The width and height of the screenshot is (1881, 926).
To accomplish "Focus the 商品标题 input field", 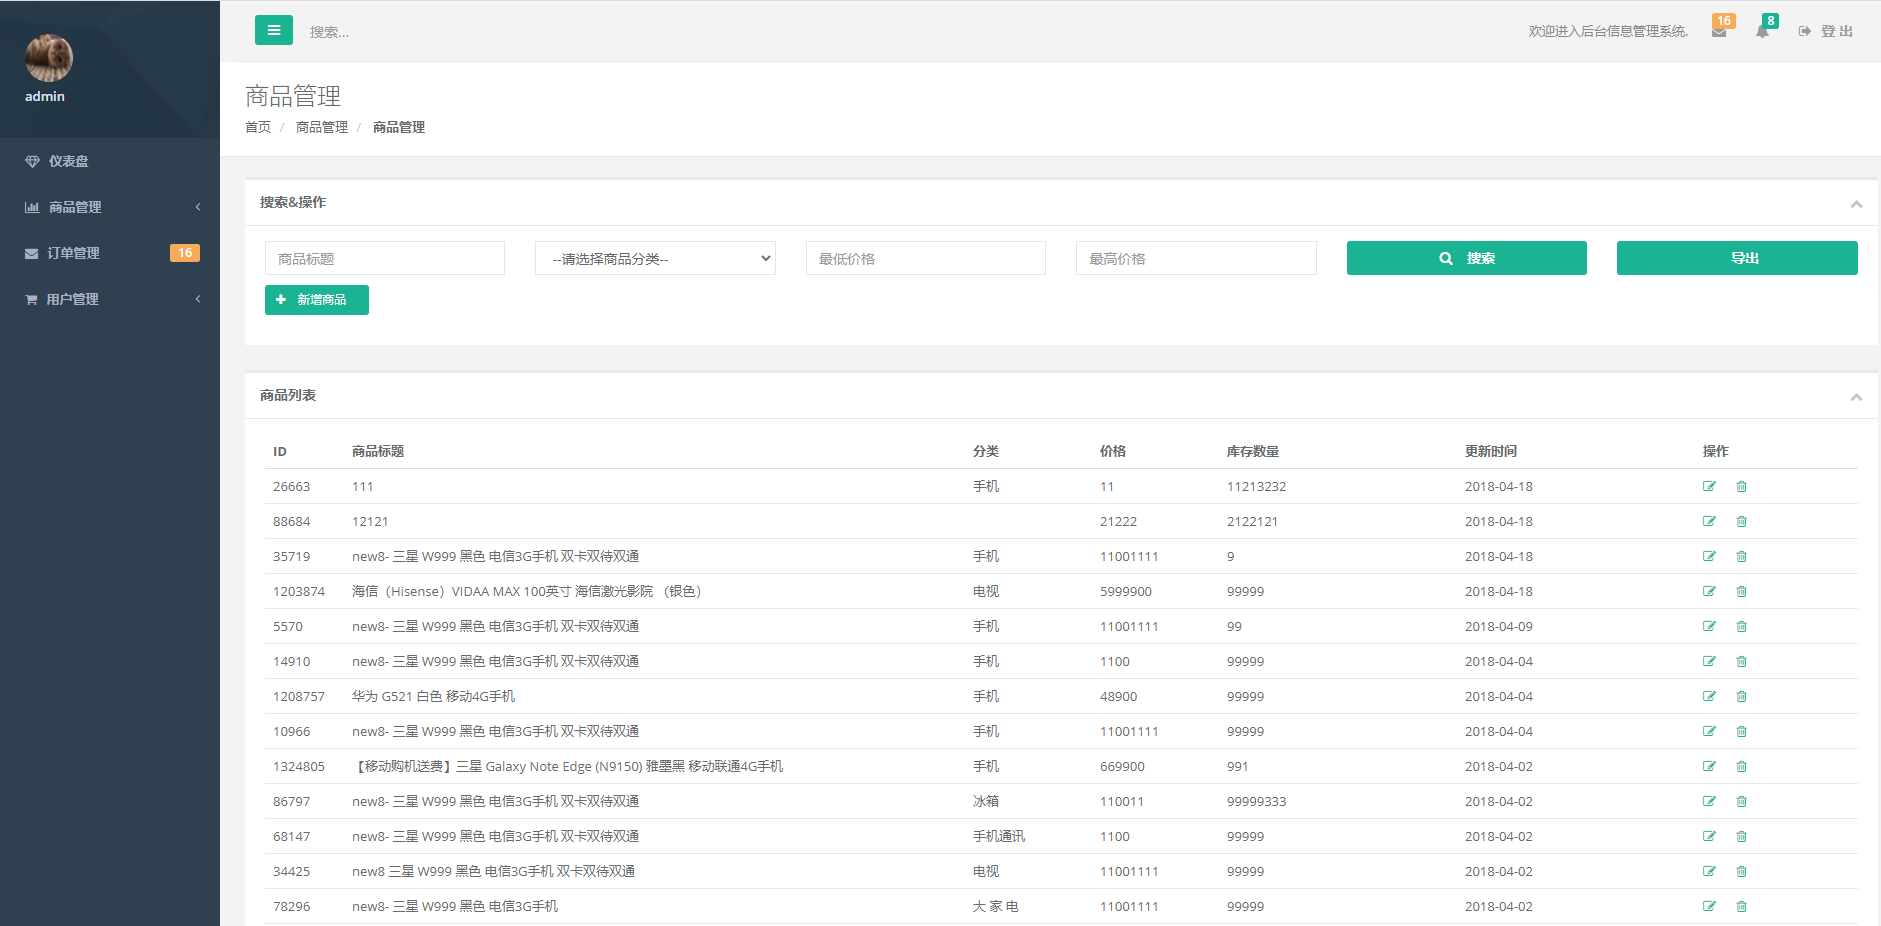I will (x=385, y=258).
